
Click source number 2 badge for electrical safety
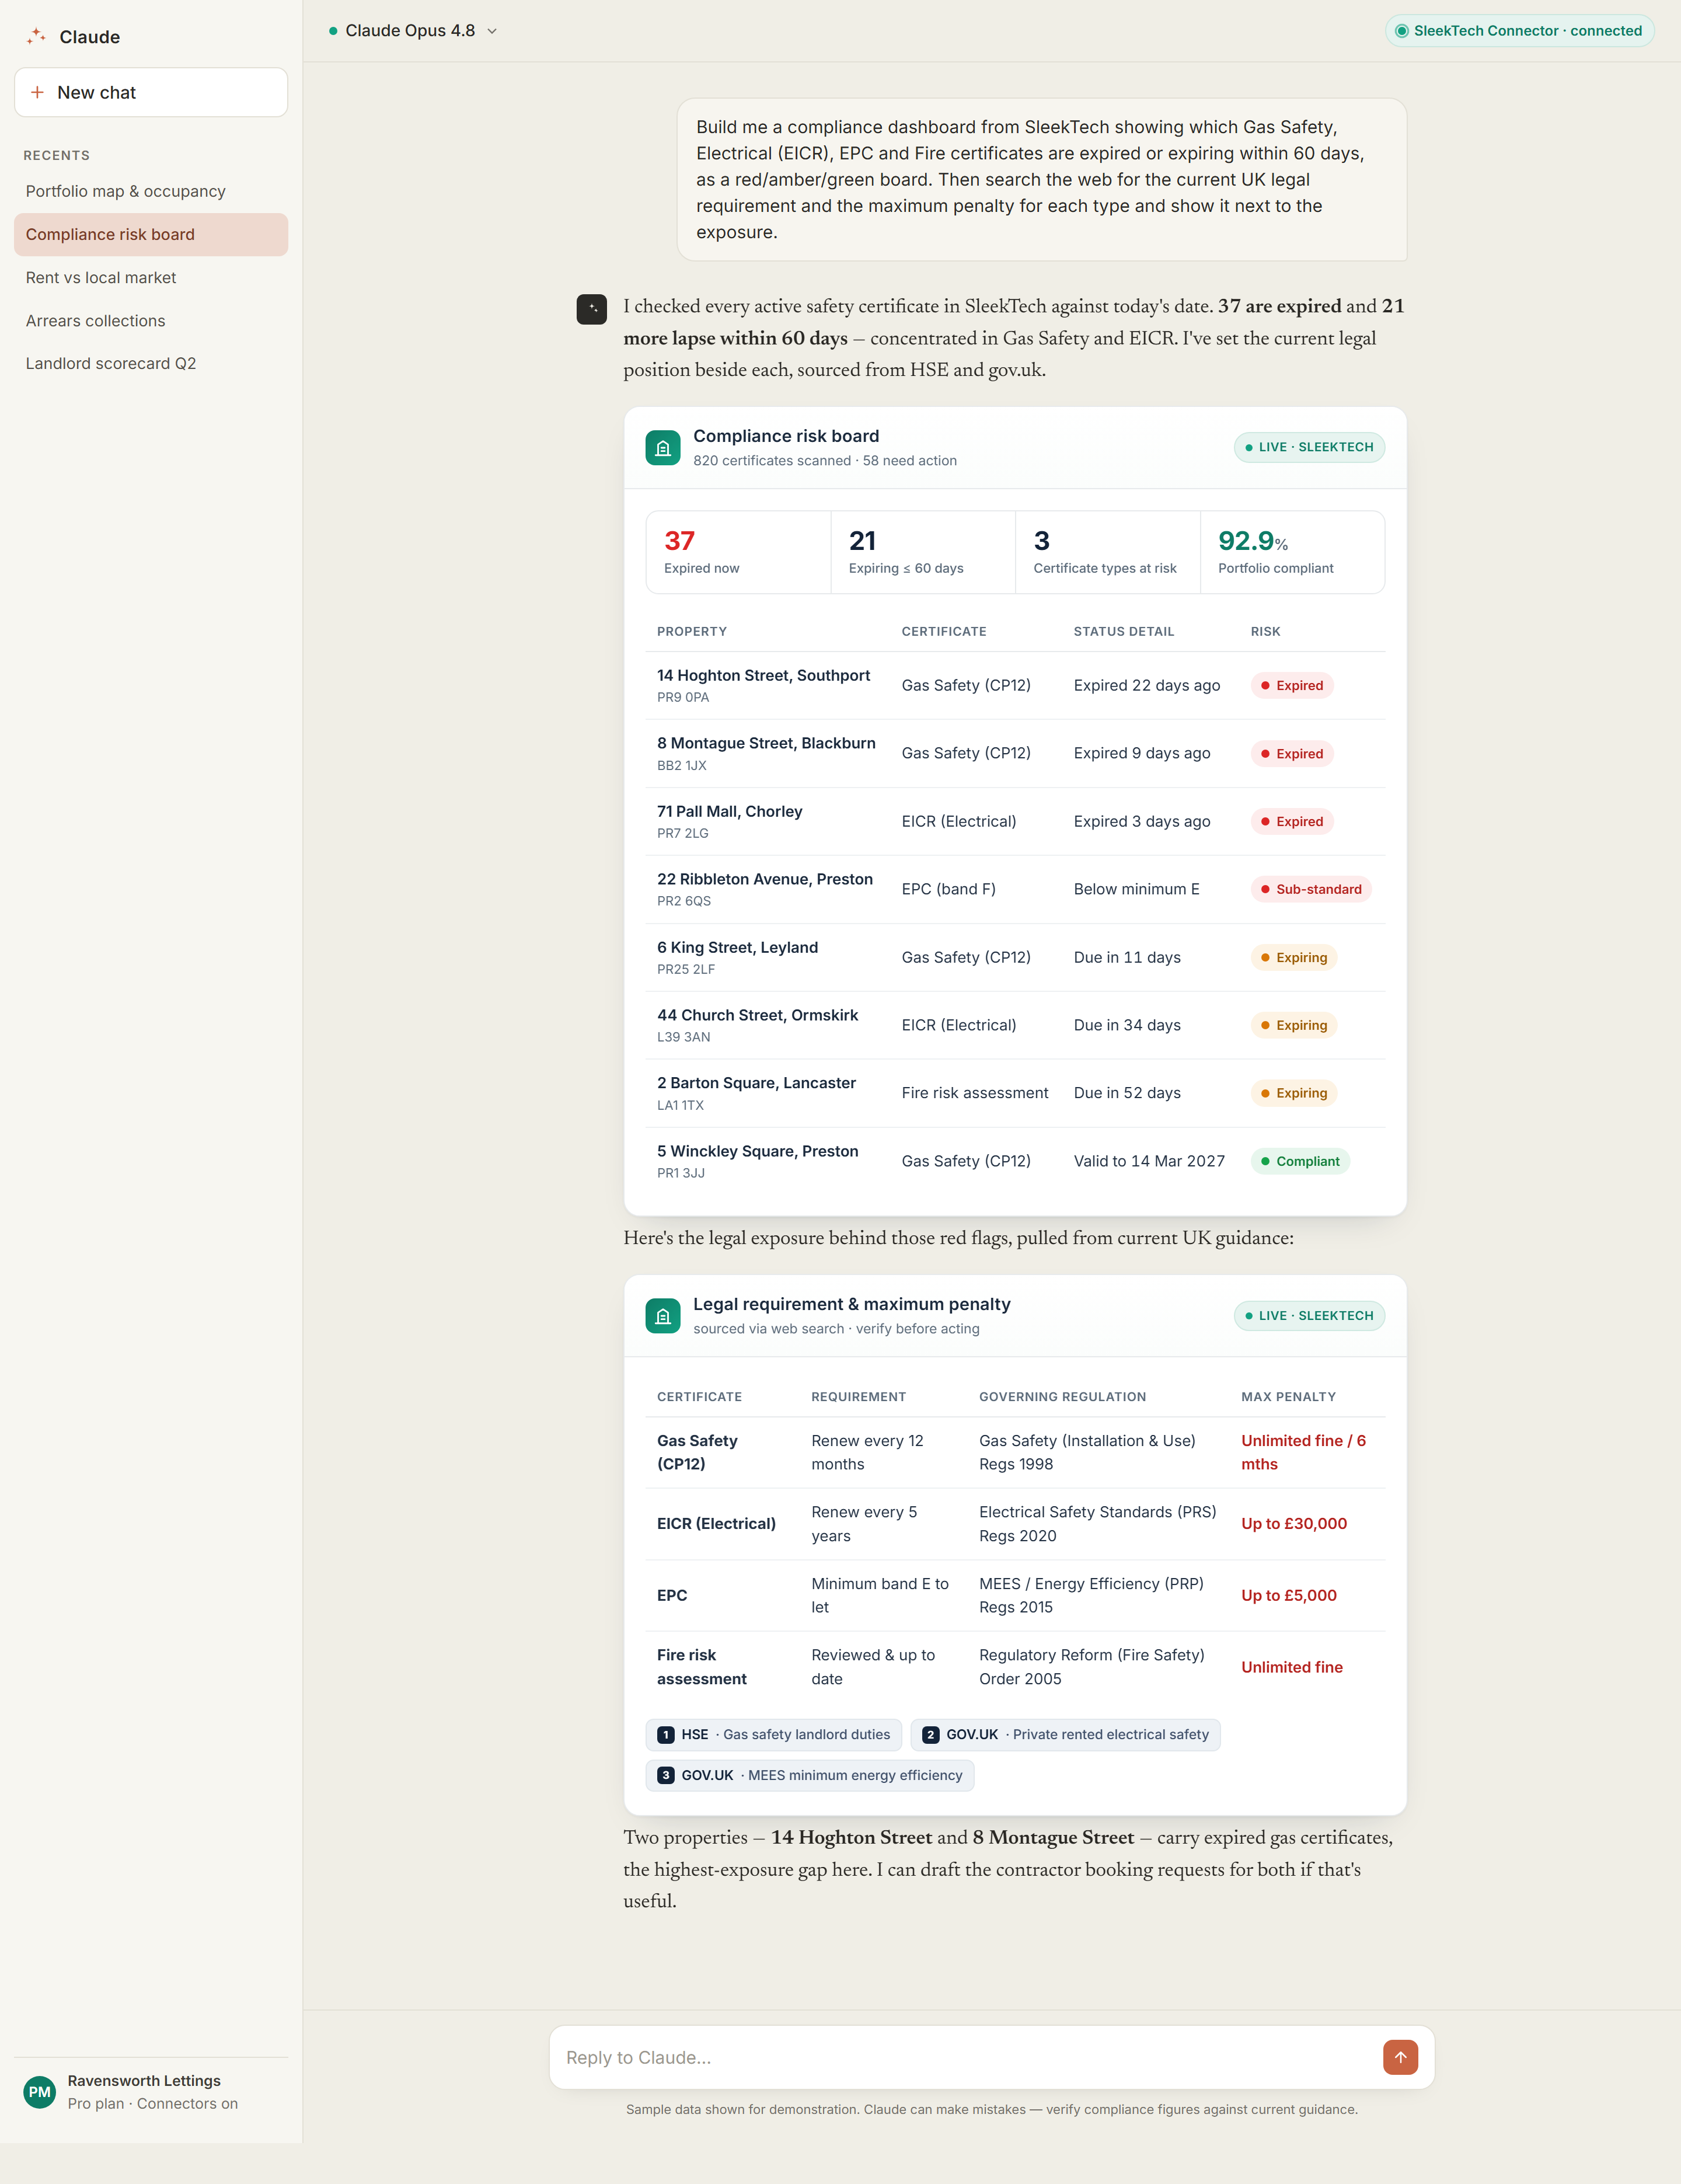[930, 1735]
